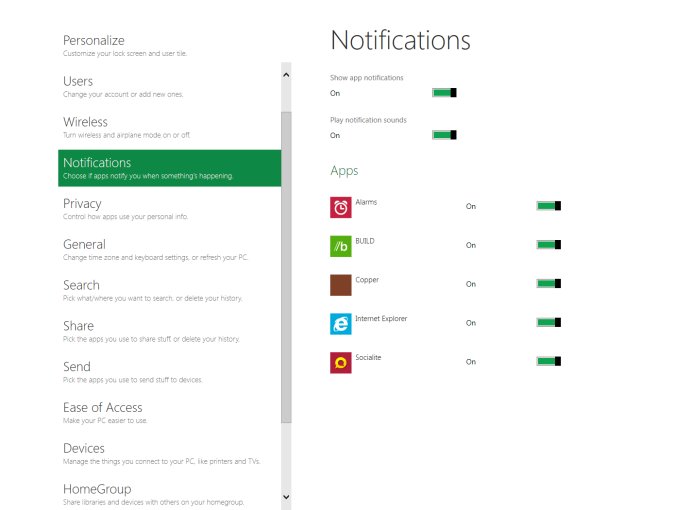The height and width of the screenshot is (510, 680).
Task: Click the Apps section heading
Action: click(344, 171)
